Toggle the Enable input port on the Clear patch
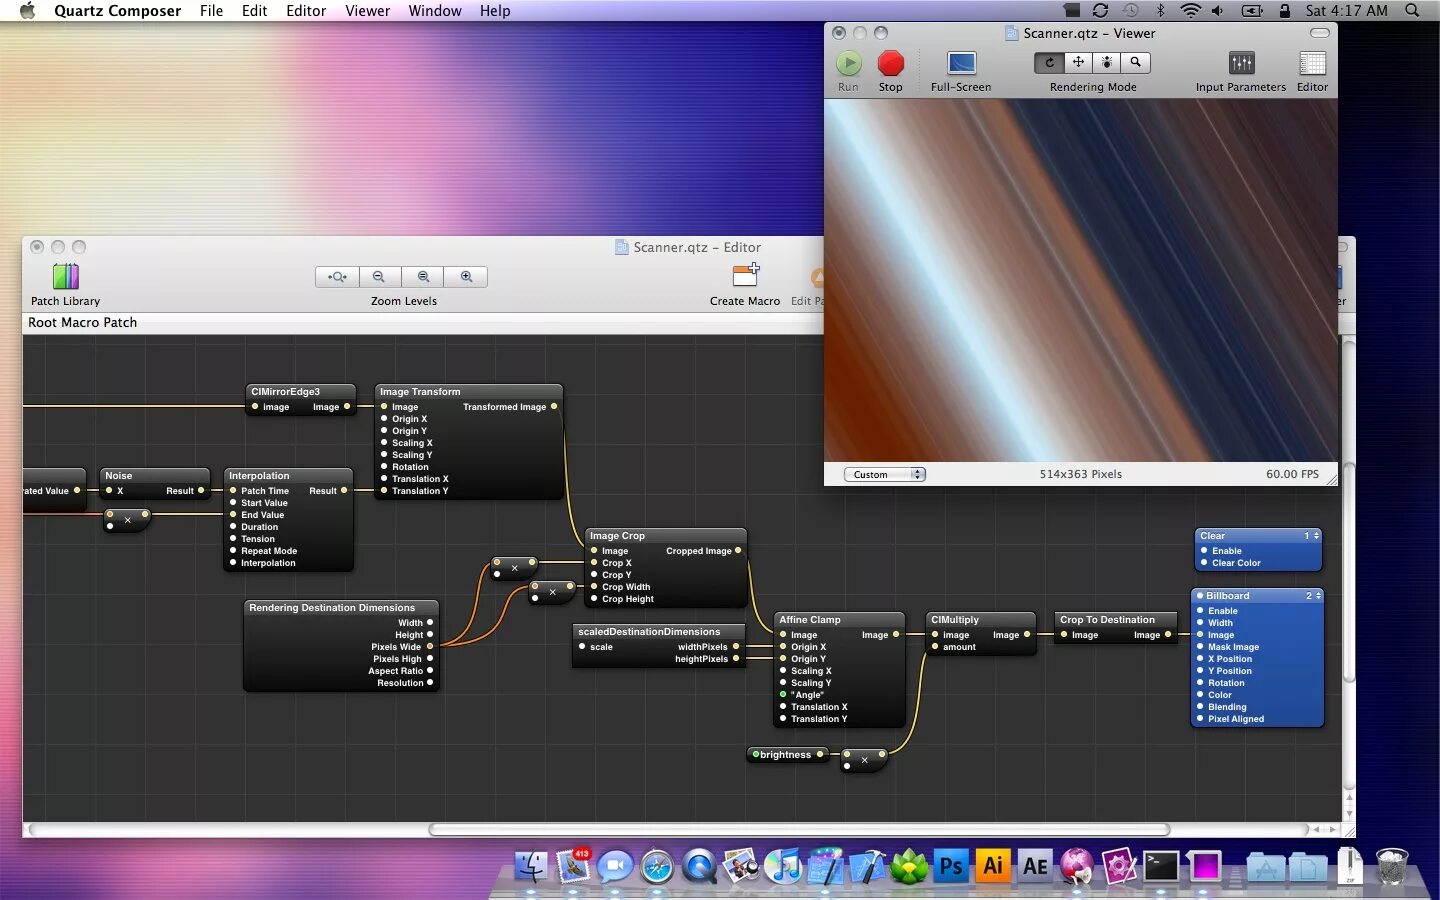Screen dimensions: 1440x900 1203,551
